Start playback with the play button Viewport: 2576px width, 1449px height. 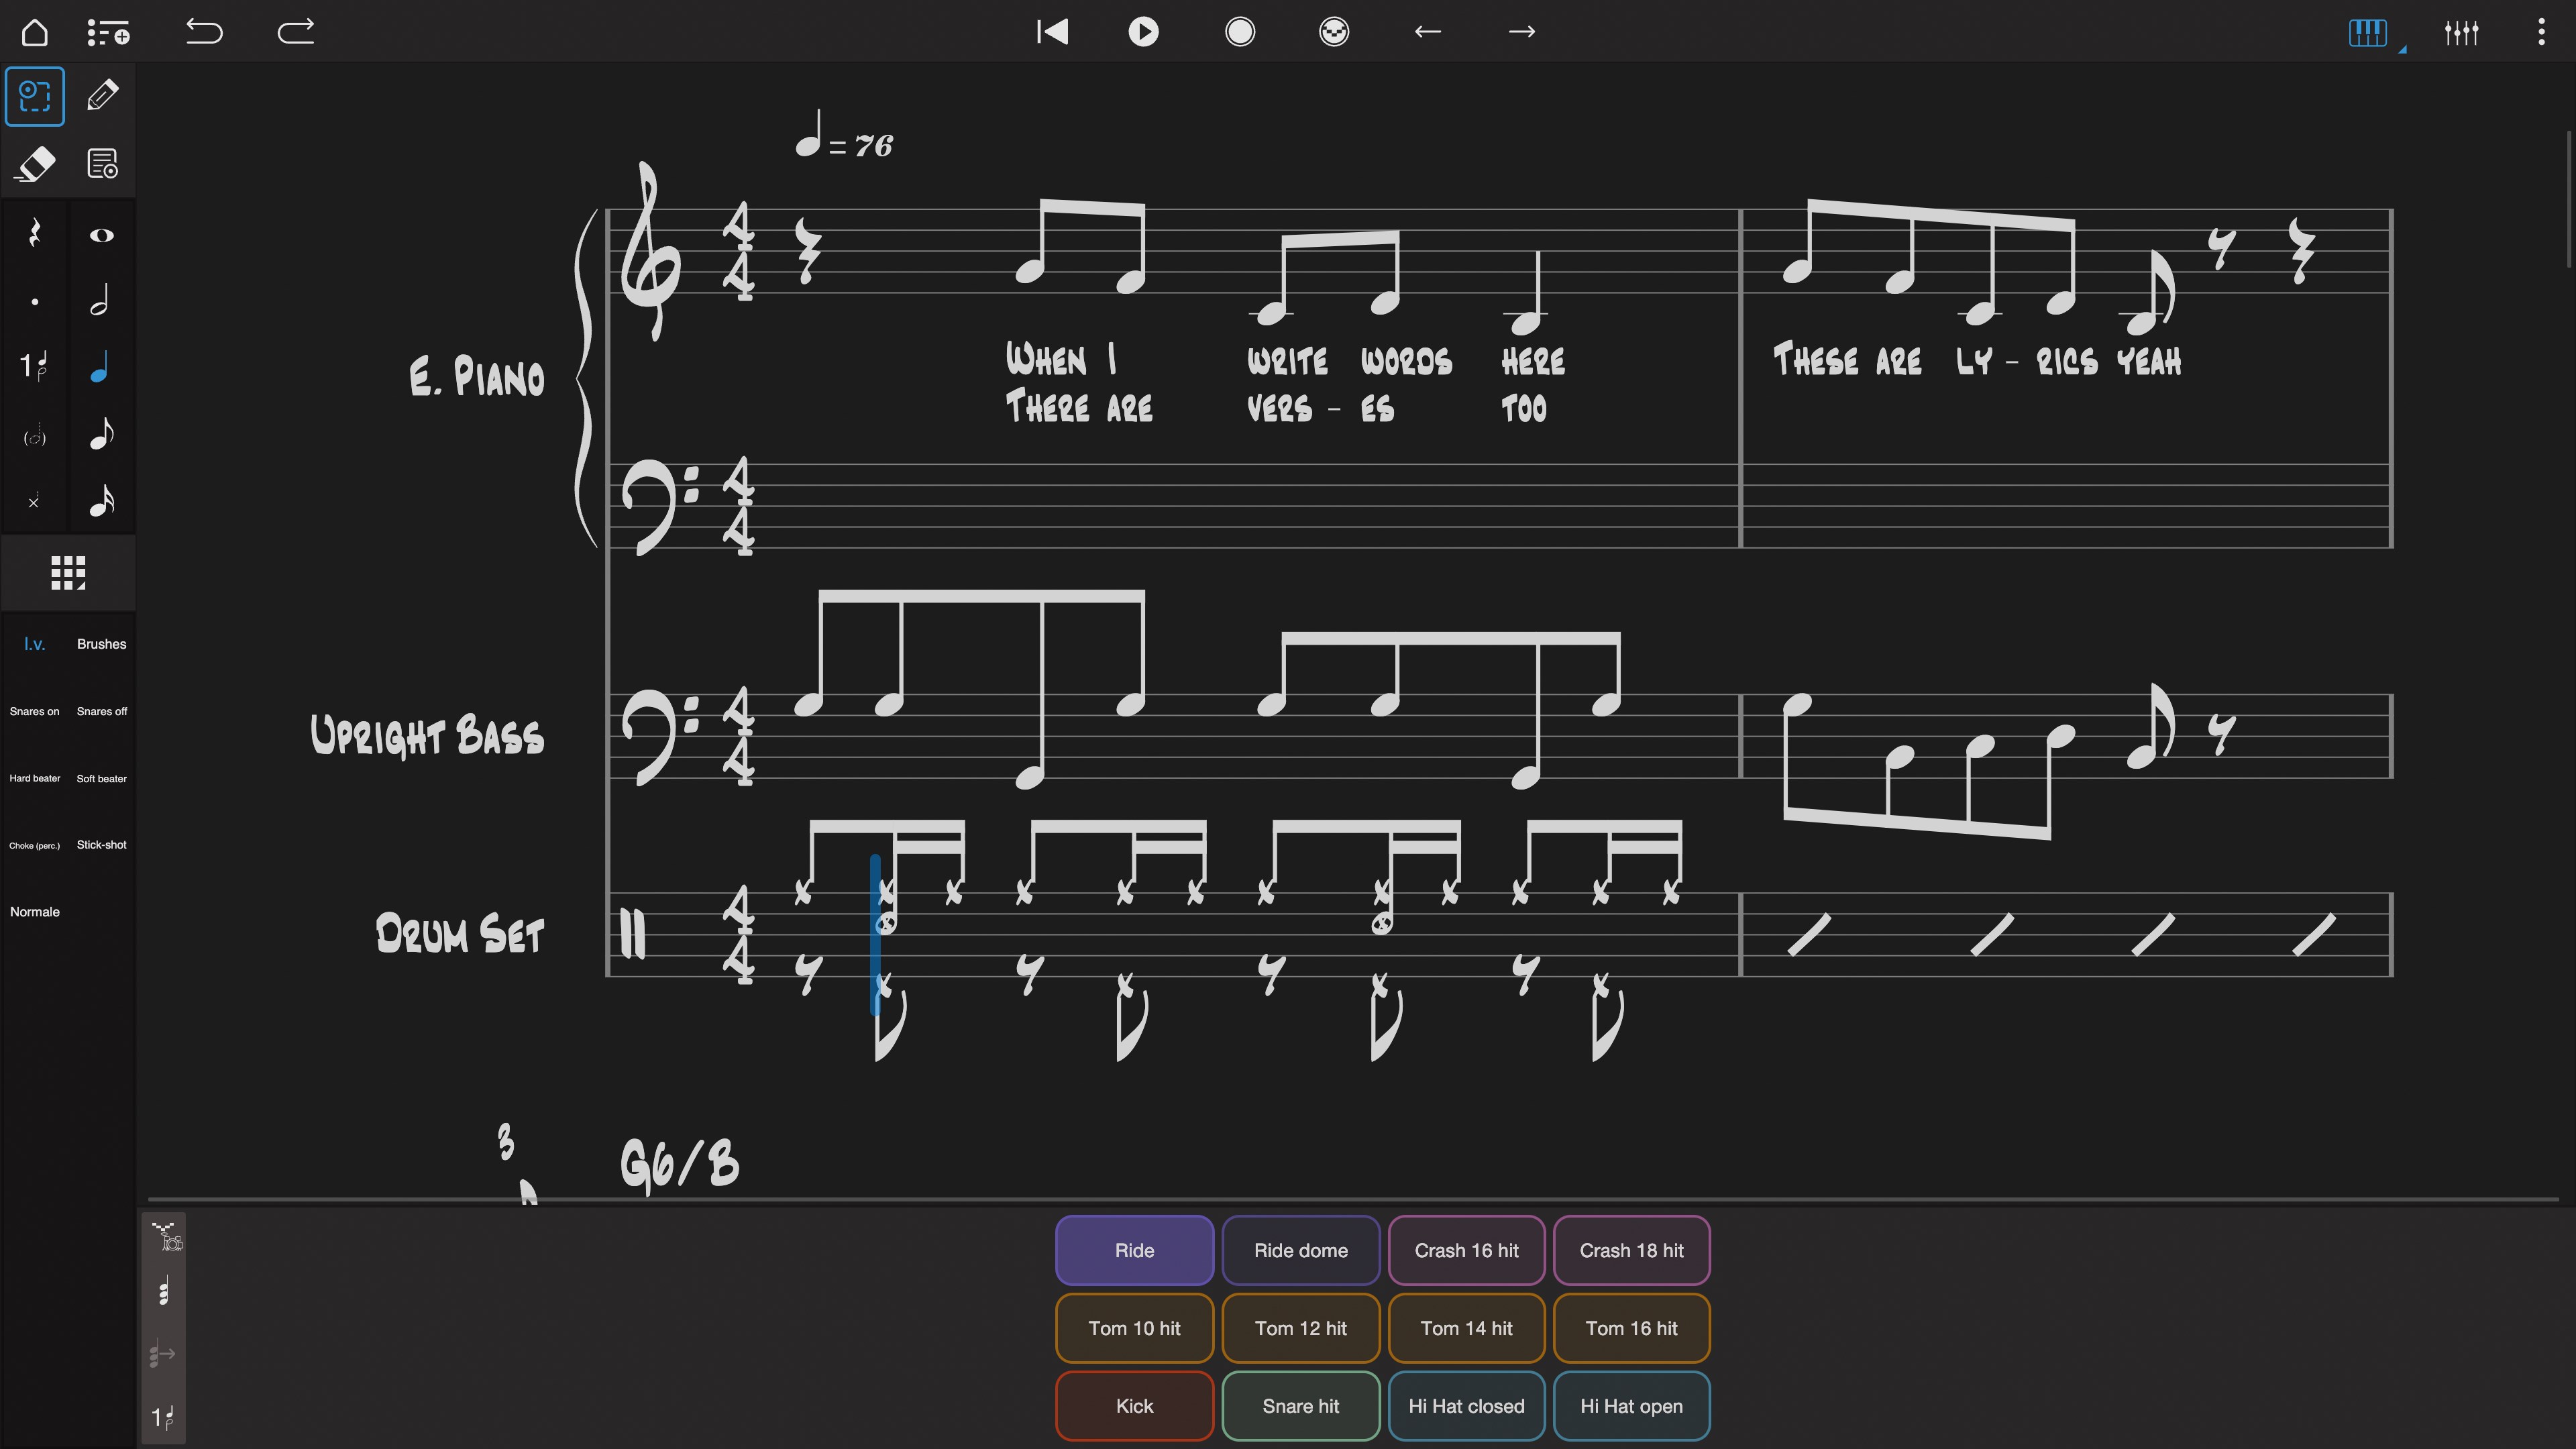click(1143, 32)
